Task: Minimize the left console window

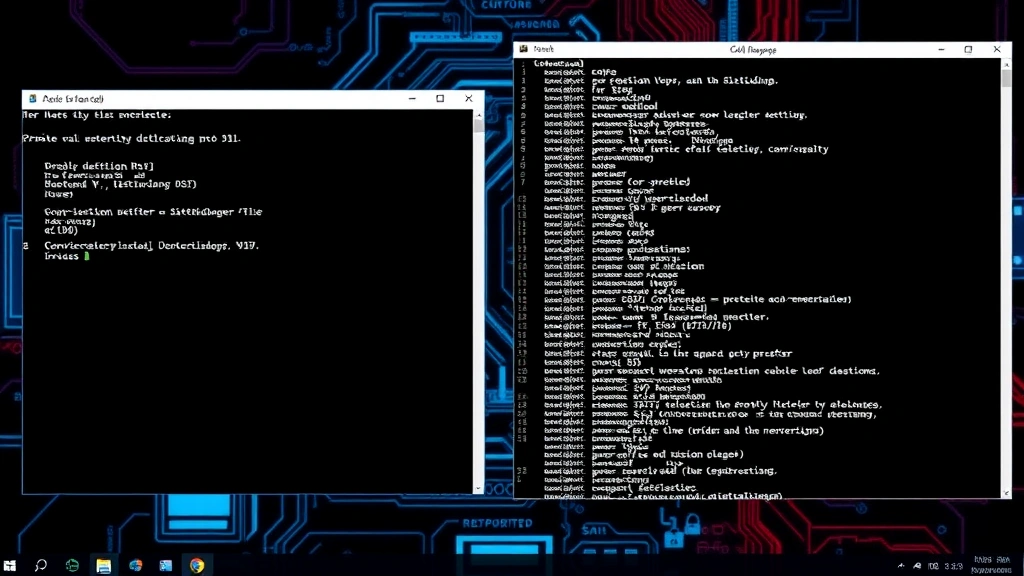Action: [x=411, y=99]
